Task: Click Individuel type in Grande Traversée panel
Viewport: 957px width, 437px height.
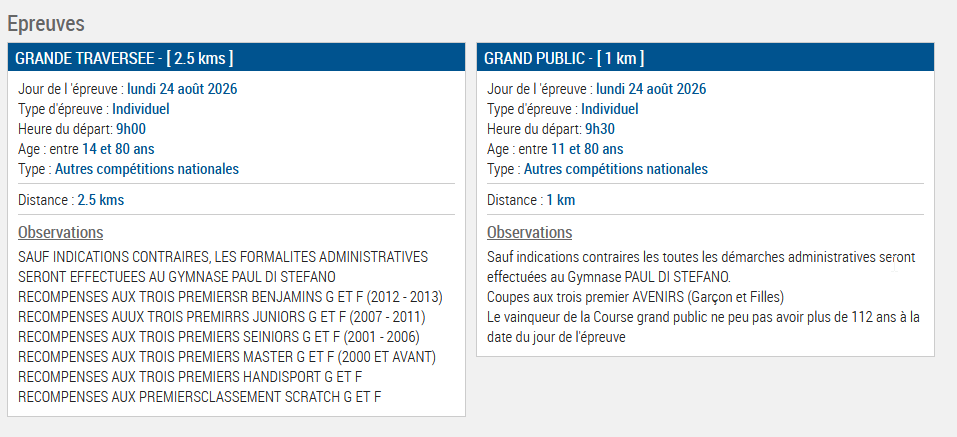Action: click(140, 109)
